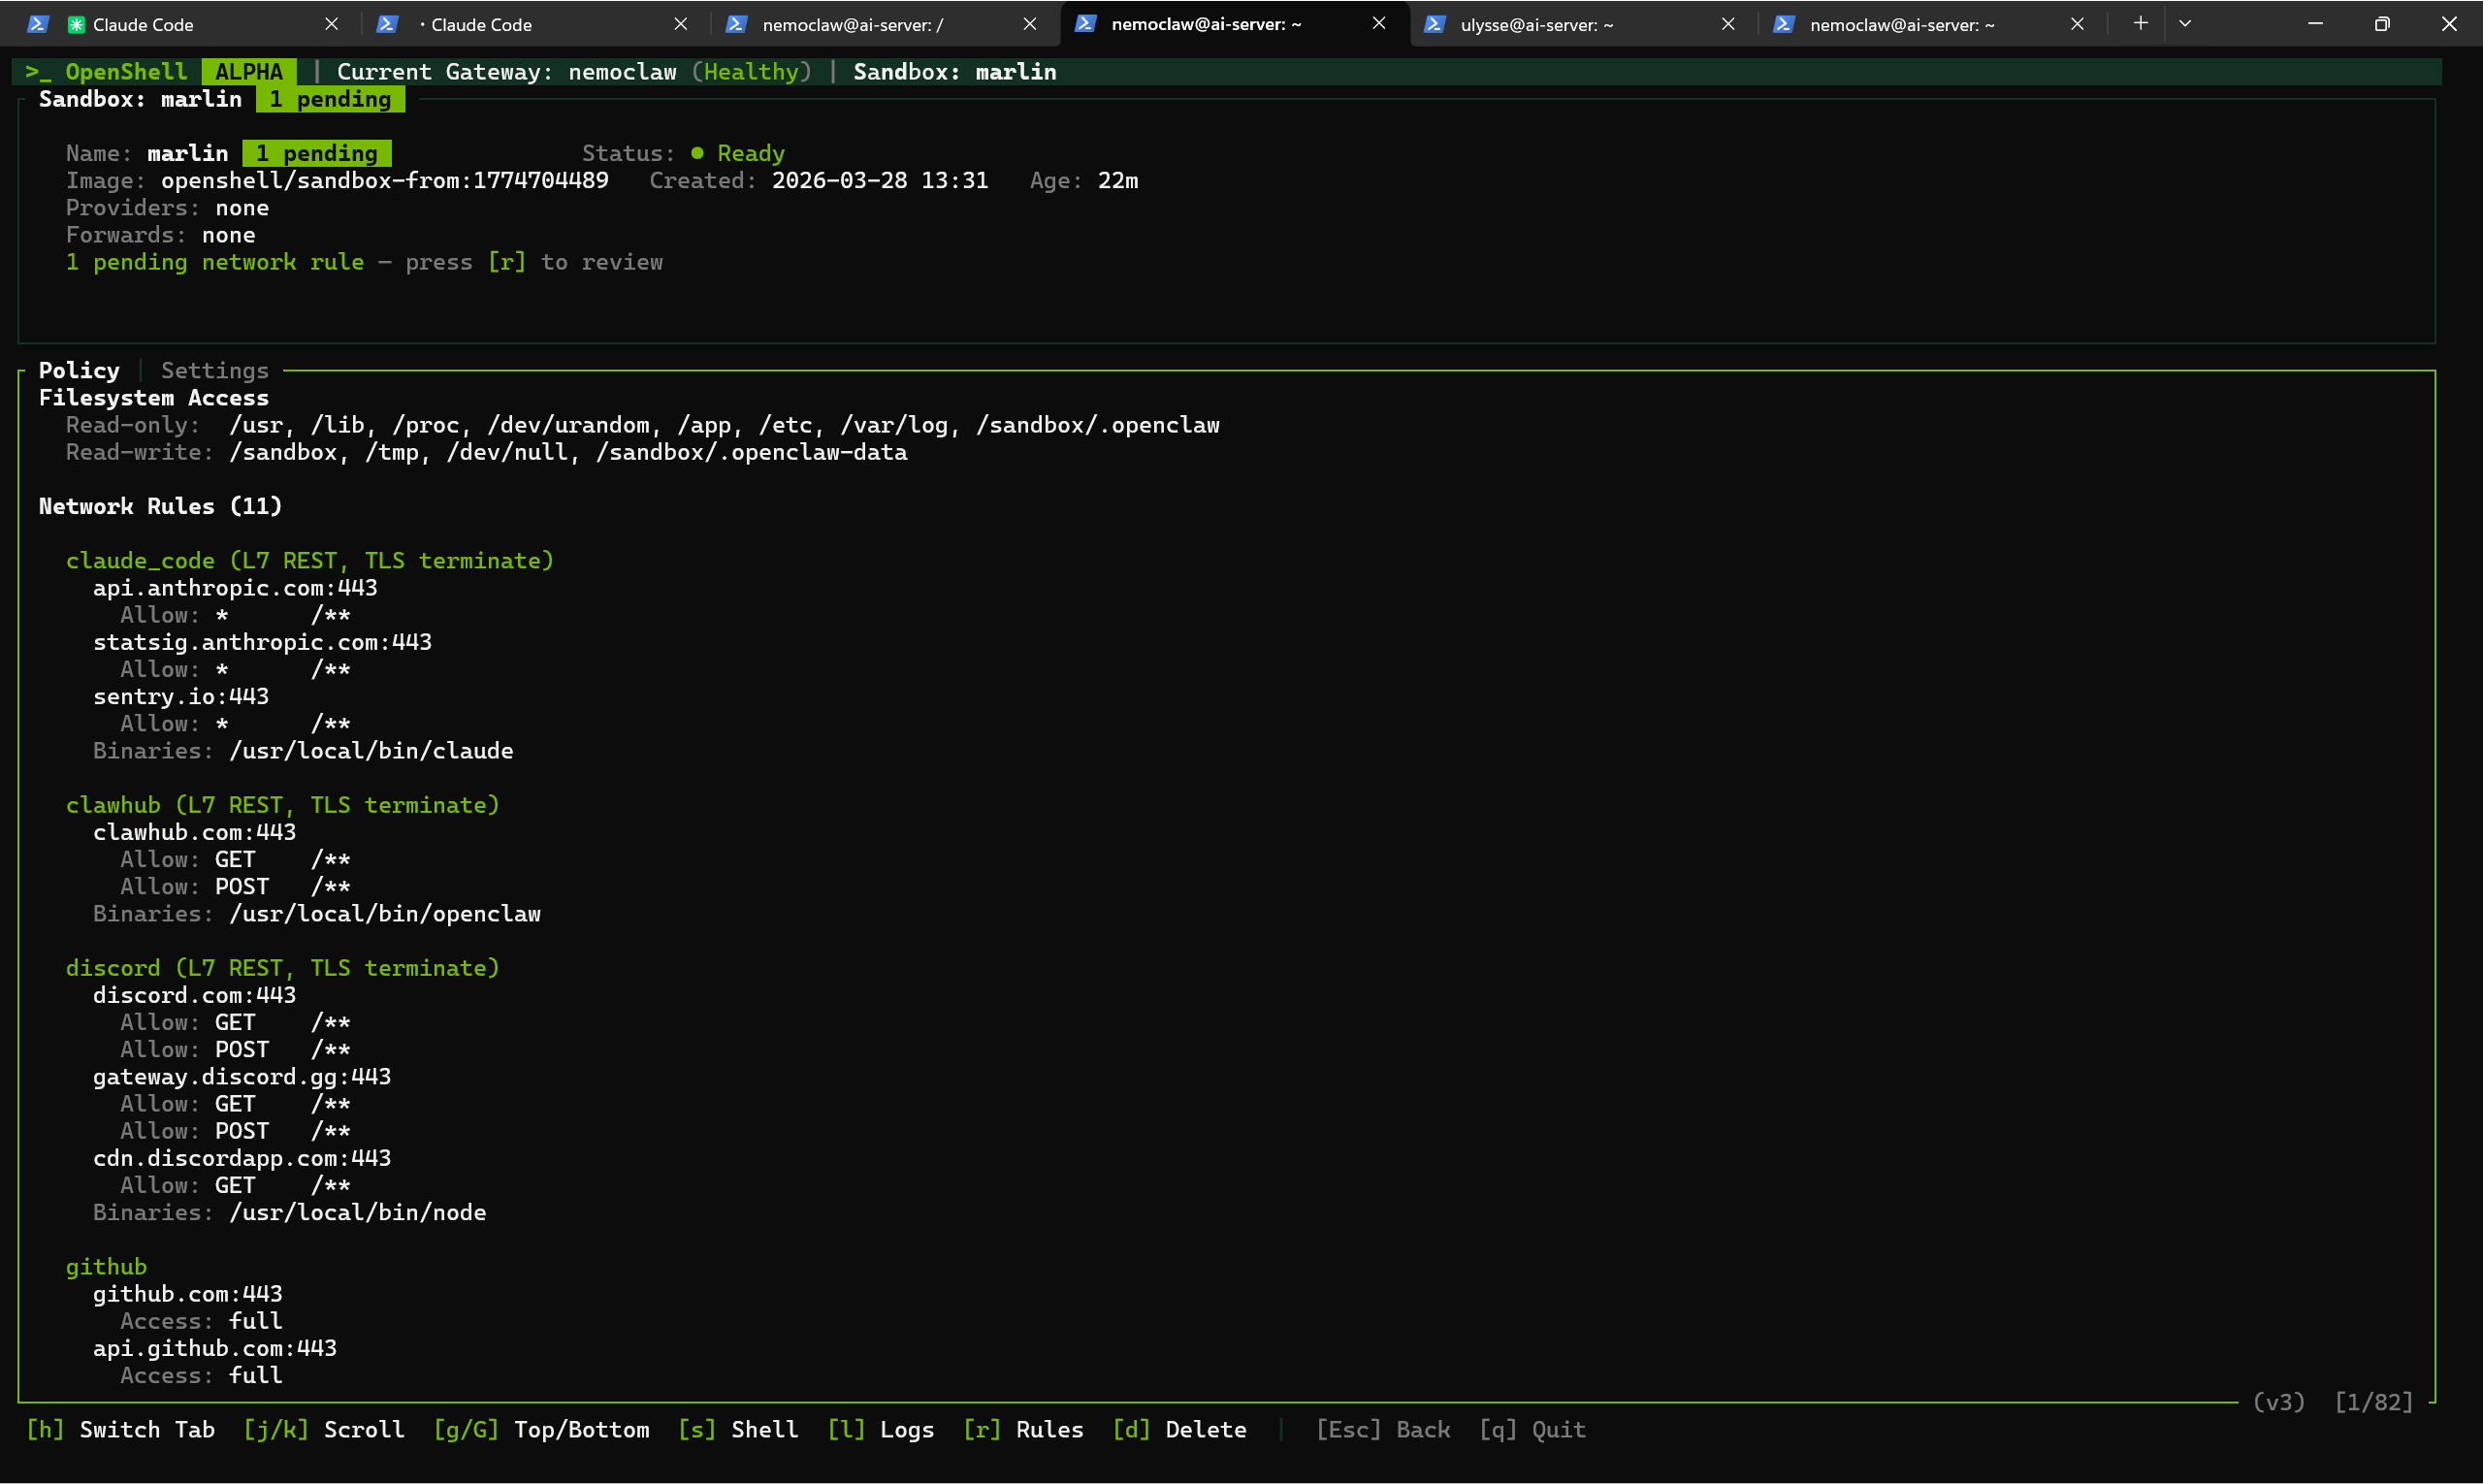
Task: Select the Policy panel tab
Action: [79, 370]
